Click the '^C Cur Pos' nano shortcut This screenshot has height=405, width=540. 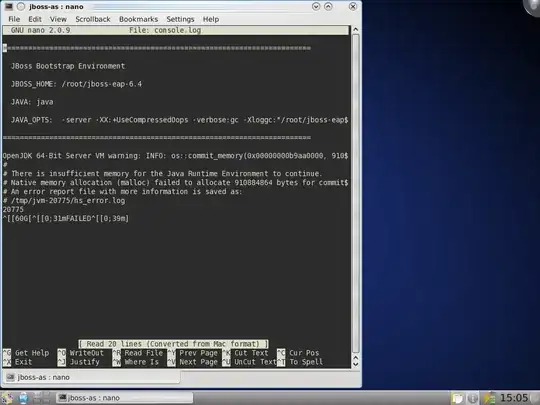point(298,353)
